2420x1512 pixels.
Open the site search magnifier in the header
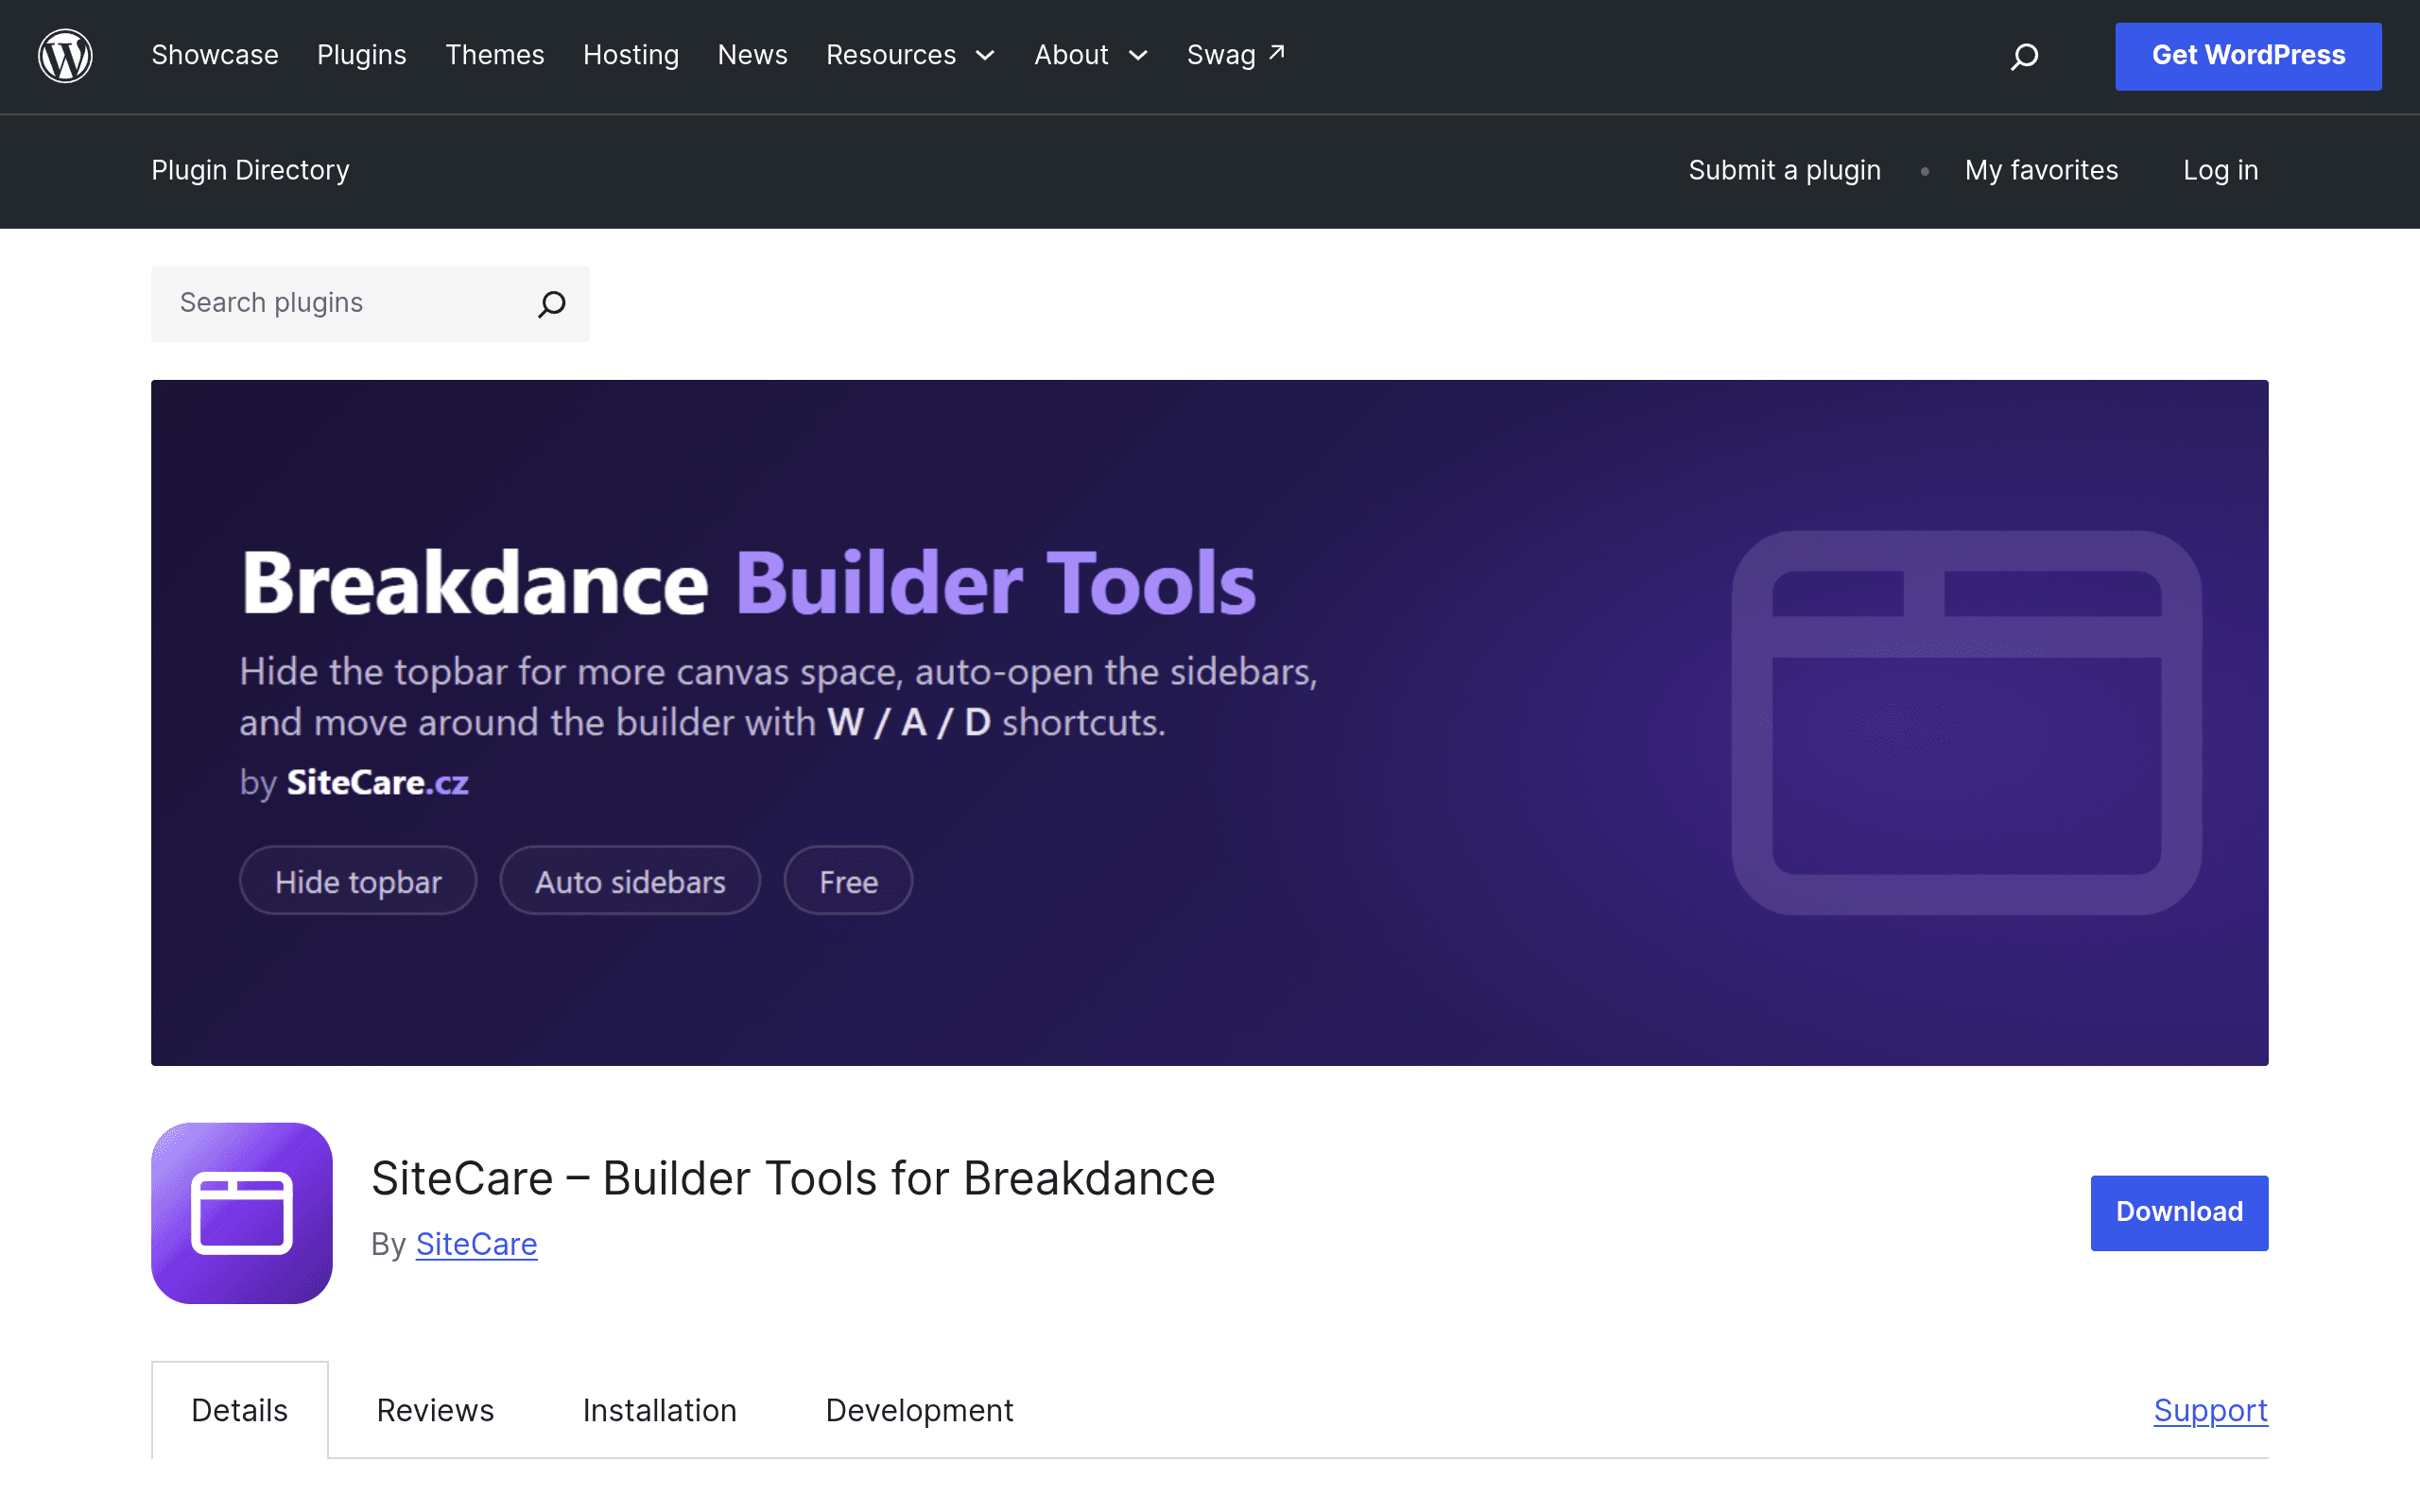(2024, 56)
